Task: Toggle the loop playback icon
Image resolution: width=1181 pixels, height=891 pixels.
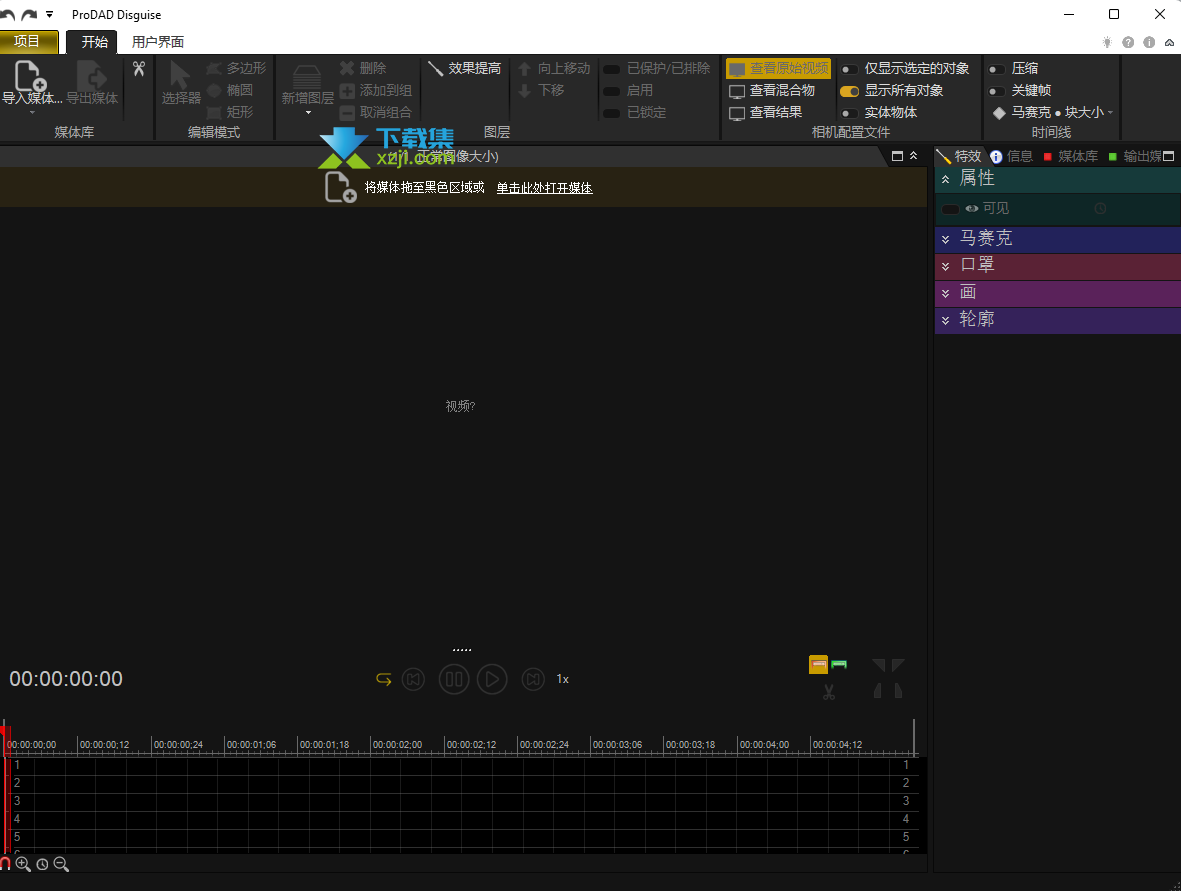Action: [383, 679]
